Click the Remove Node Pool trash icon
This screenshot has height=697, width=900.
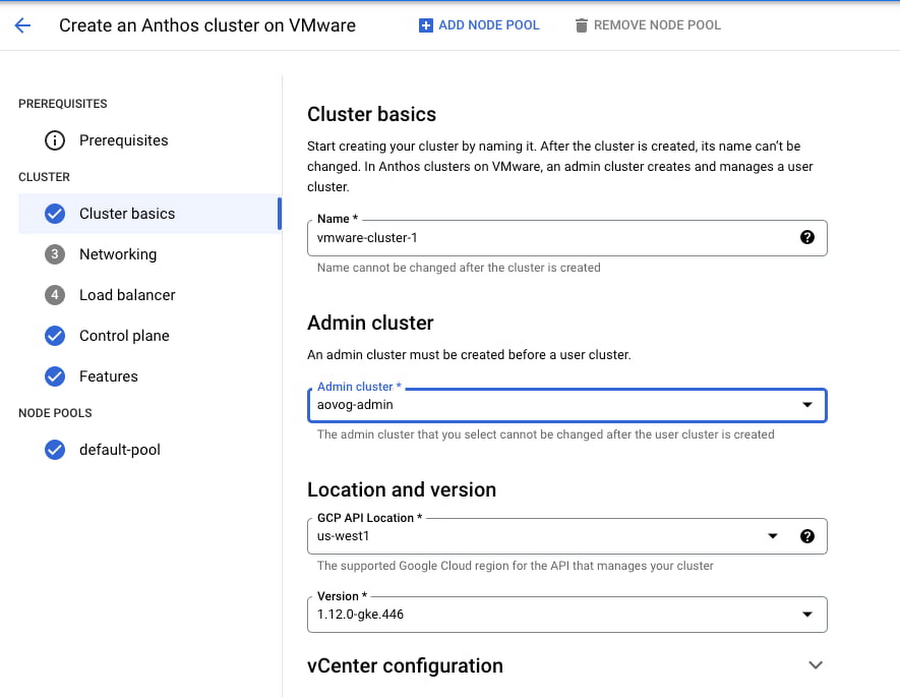(x=581, y=26)
